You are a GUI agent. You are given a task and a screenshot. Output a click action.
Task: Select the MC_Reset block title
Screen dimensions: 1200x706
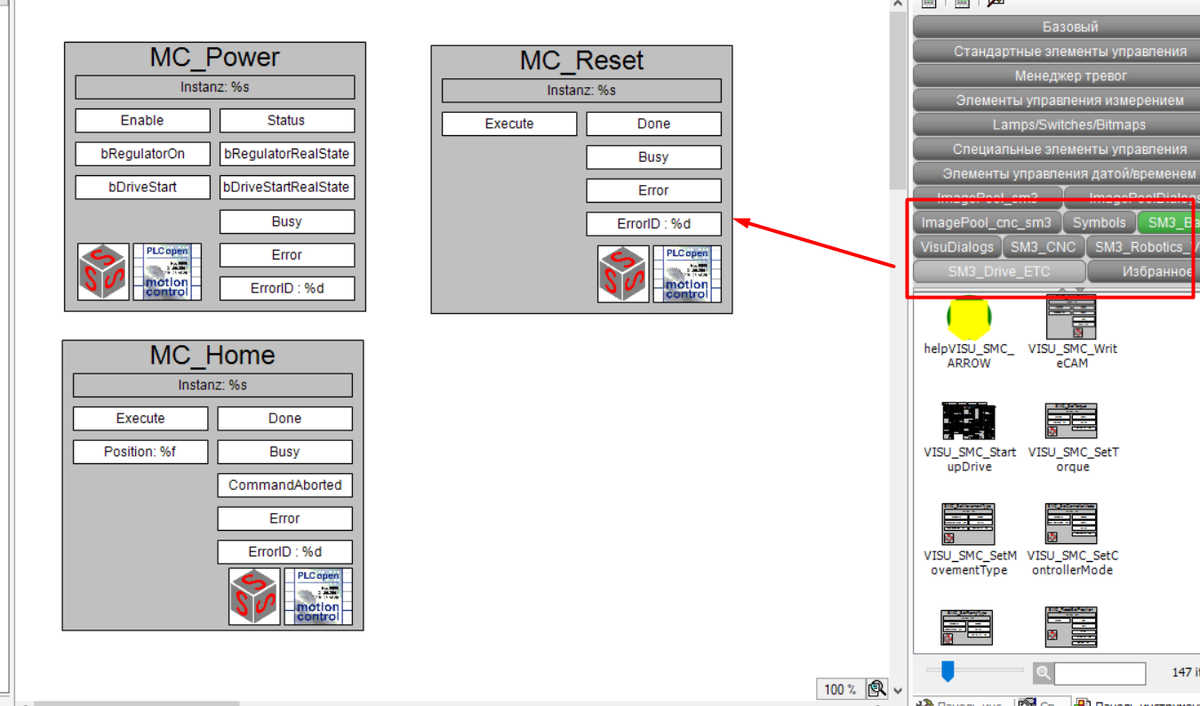[582, 61]
